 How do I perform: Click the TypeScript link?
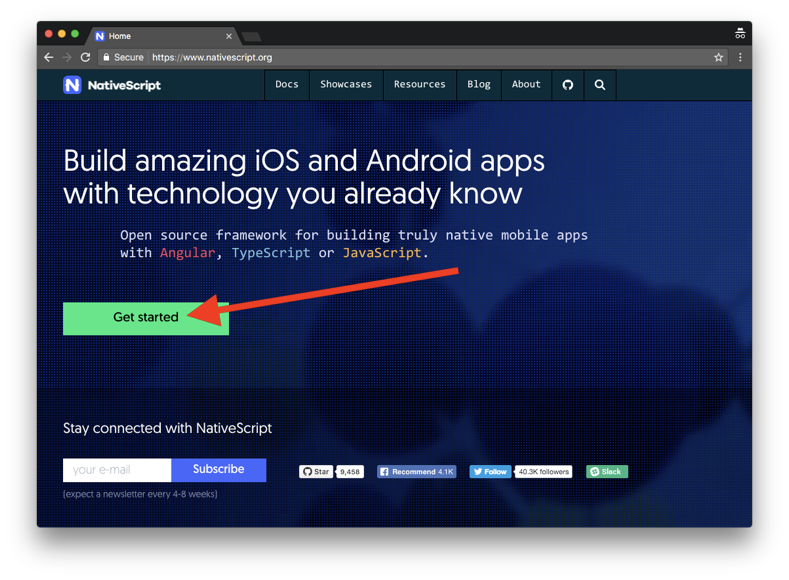coord(271,253)
